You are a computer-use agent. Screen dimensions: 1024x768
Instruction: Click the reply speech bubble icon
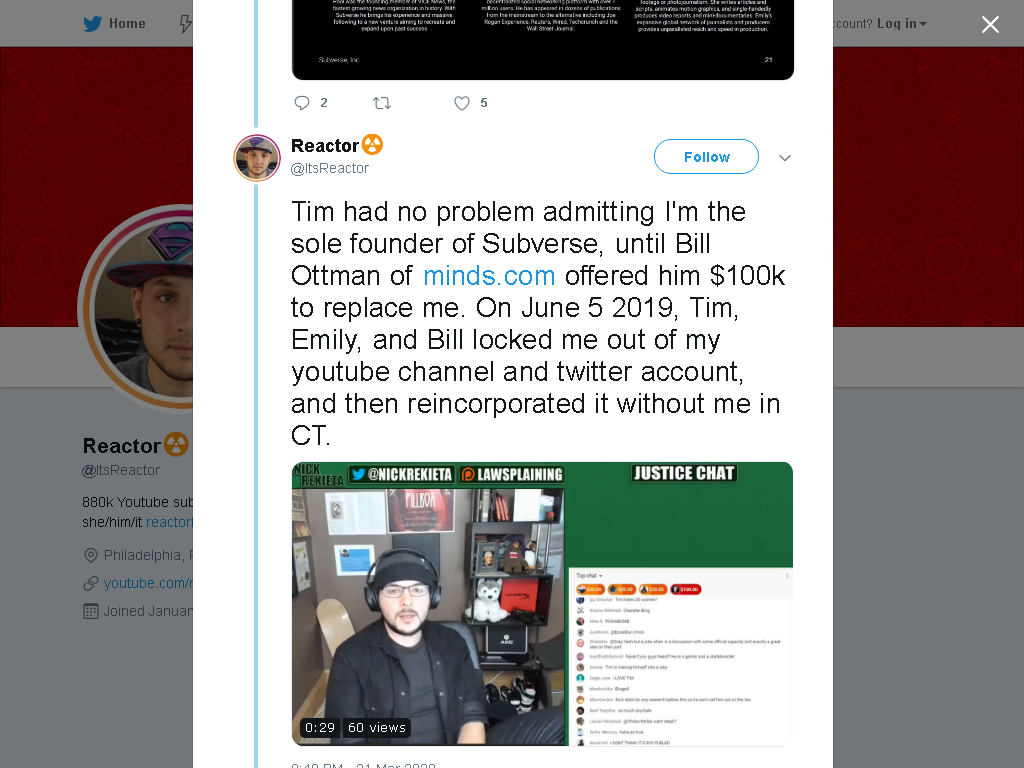pos(302,103)
